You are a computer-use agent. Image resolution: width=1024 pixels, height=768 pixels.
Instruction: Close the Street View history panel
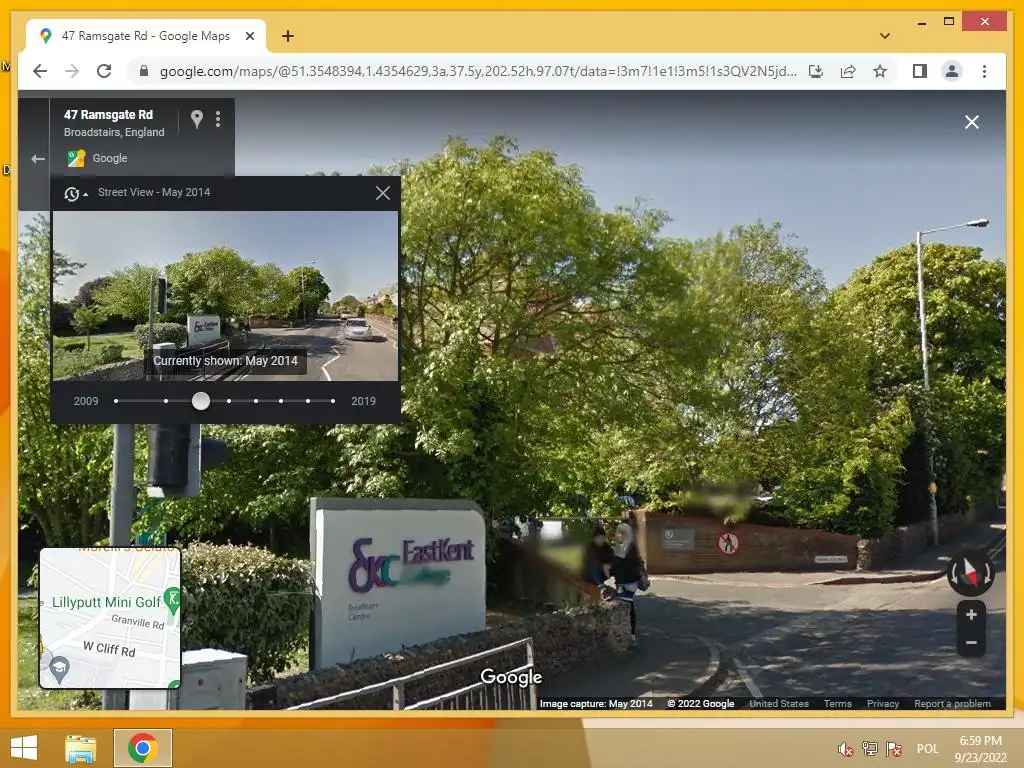[x=383, y=193]
